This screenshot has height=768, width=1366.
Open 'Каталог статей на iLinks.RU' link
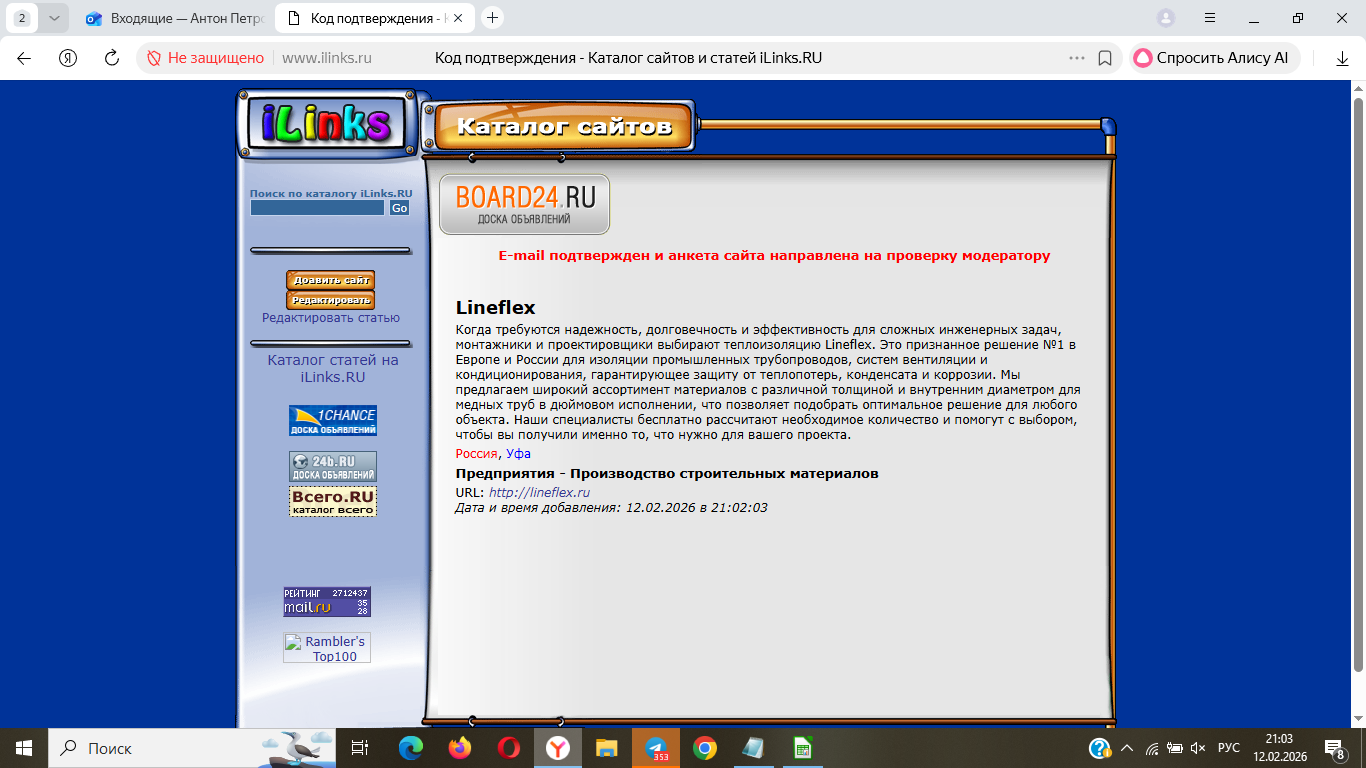(333, 369)
